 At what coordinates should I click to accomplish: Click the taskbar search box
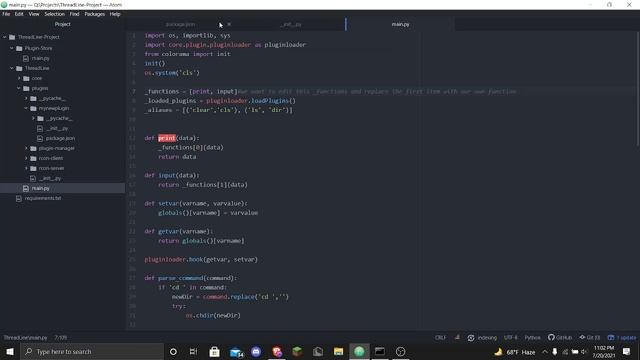tap(92, 351)
